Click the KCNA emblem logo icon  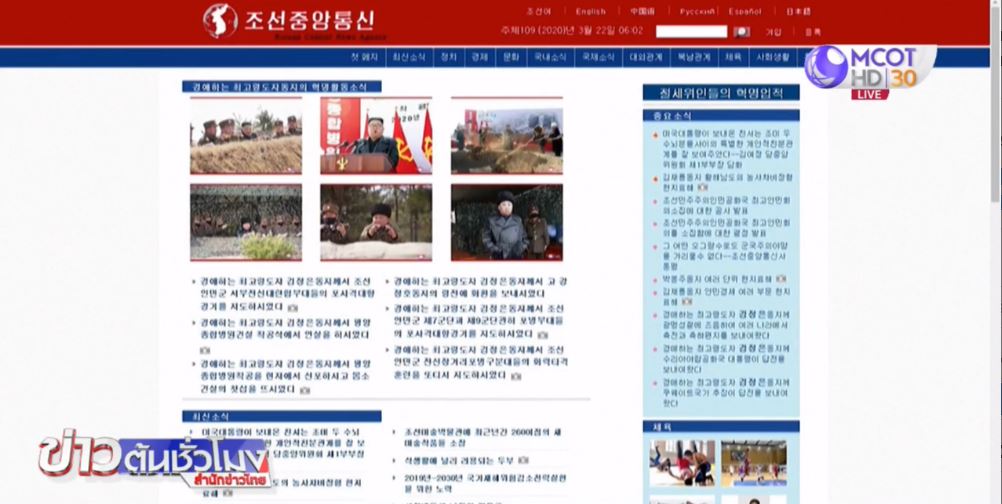coord(220,20)
